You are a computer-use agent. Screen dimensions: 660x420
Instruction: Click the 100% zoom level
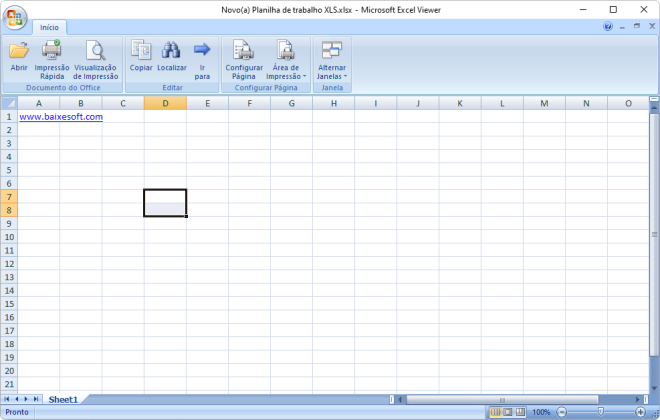coord(541,412)
